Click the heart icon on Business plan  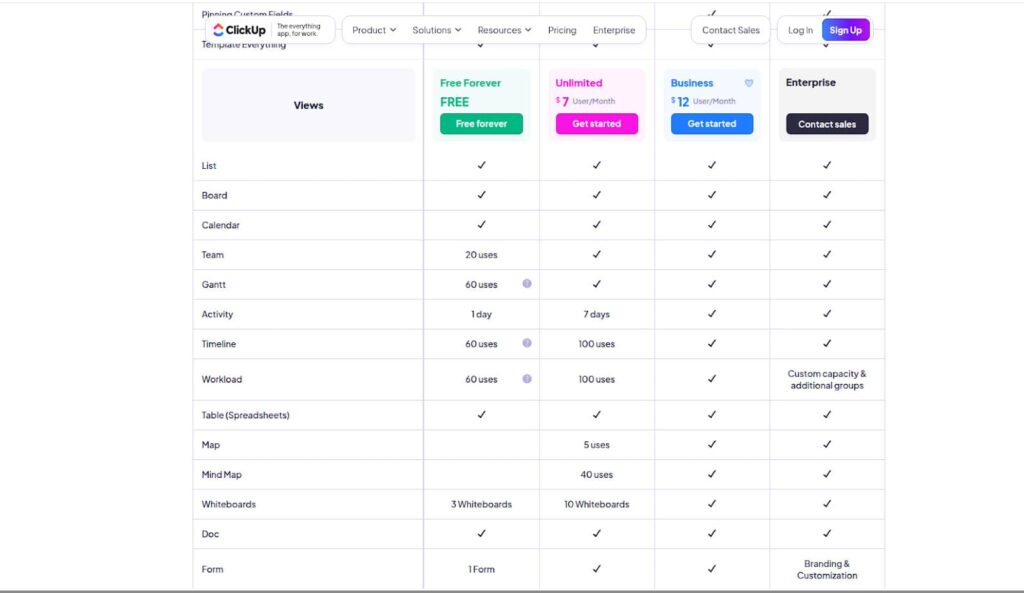(x=749, y=83)
